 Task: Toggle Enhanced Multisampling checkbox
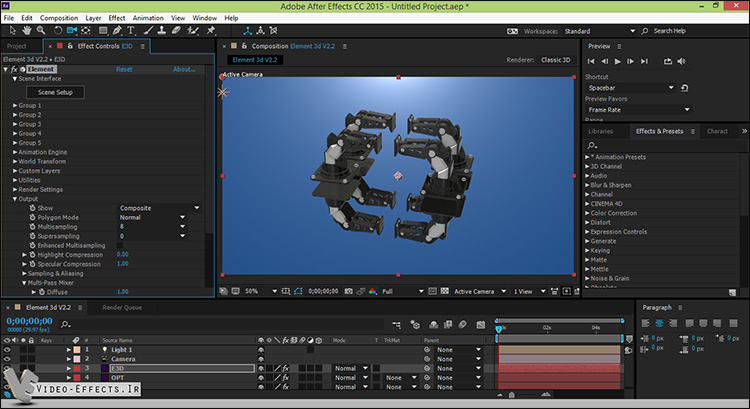coord(120,245)
